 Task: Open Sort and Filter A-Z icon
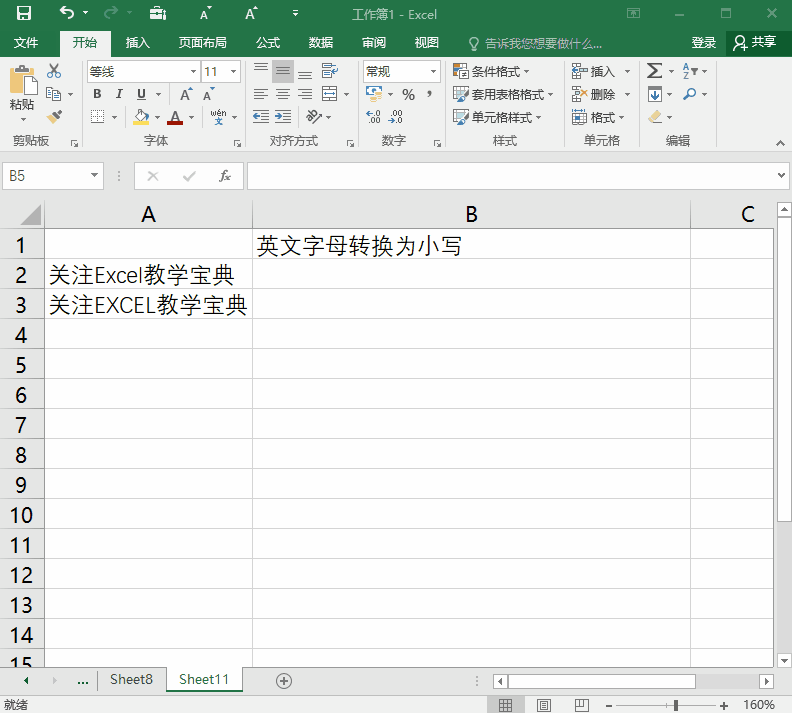coord(690,71)
